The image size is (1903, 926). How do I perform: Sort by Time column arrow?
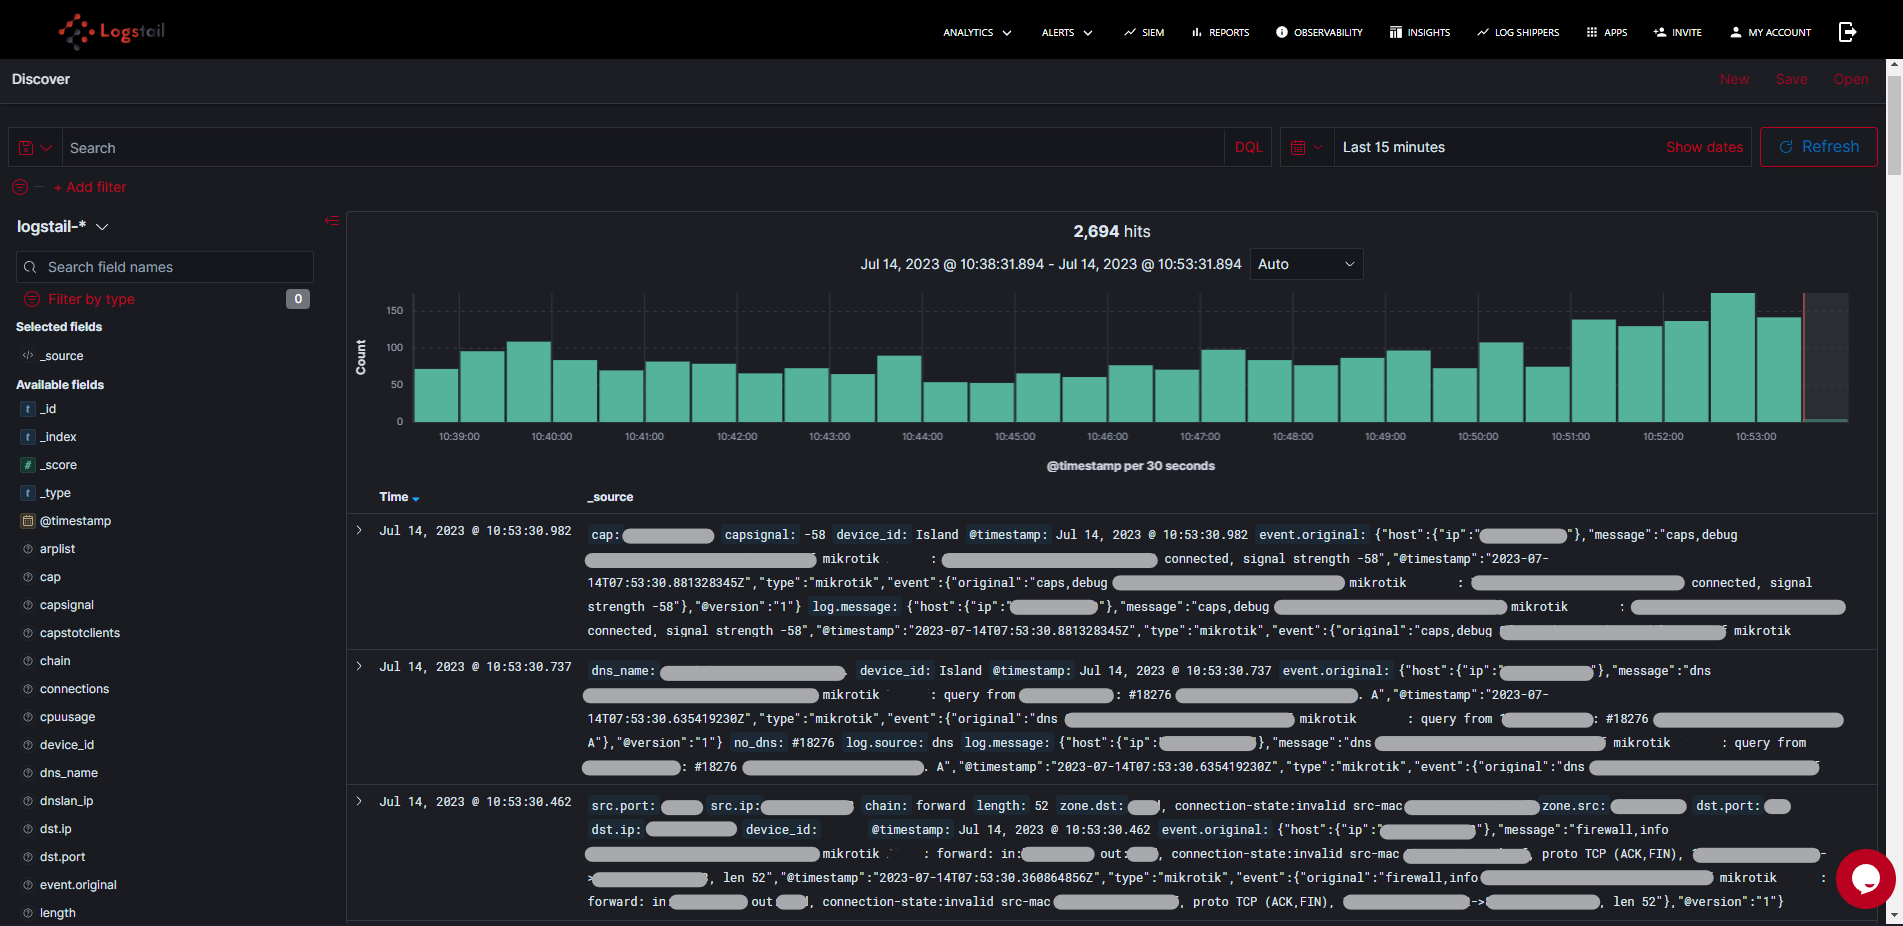416,498
